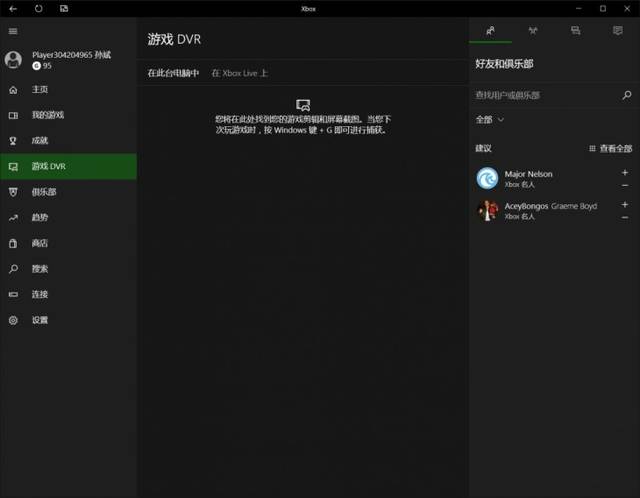Click the gamerscore 95 badge
This screenshot has width=640, height=498.
(x=42, y=66)
